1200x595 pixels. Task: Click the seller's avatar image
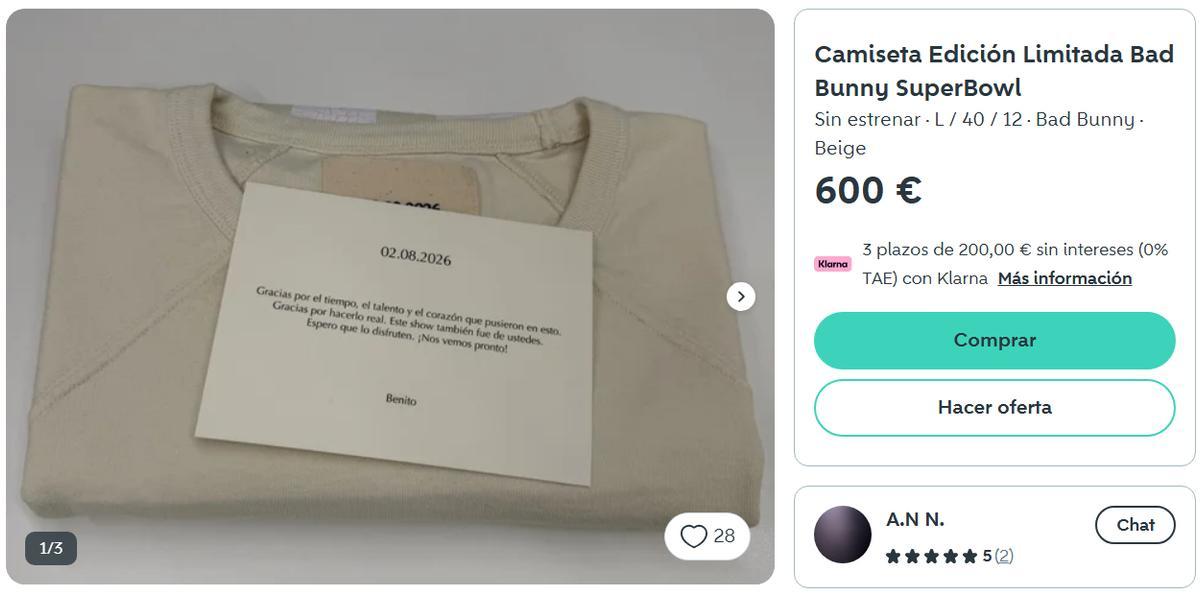843,537
